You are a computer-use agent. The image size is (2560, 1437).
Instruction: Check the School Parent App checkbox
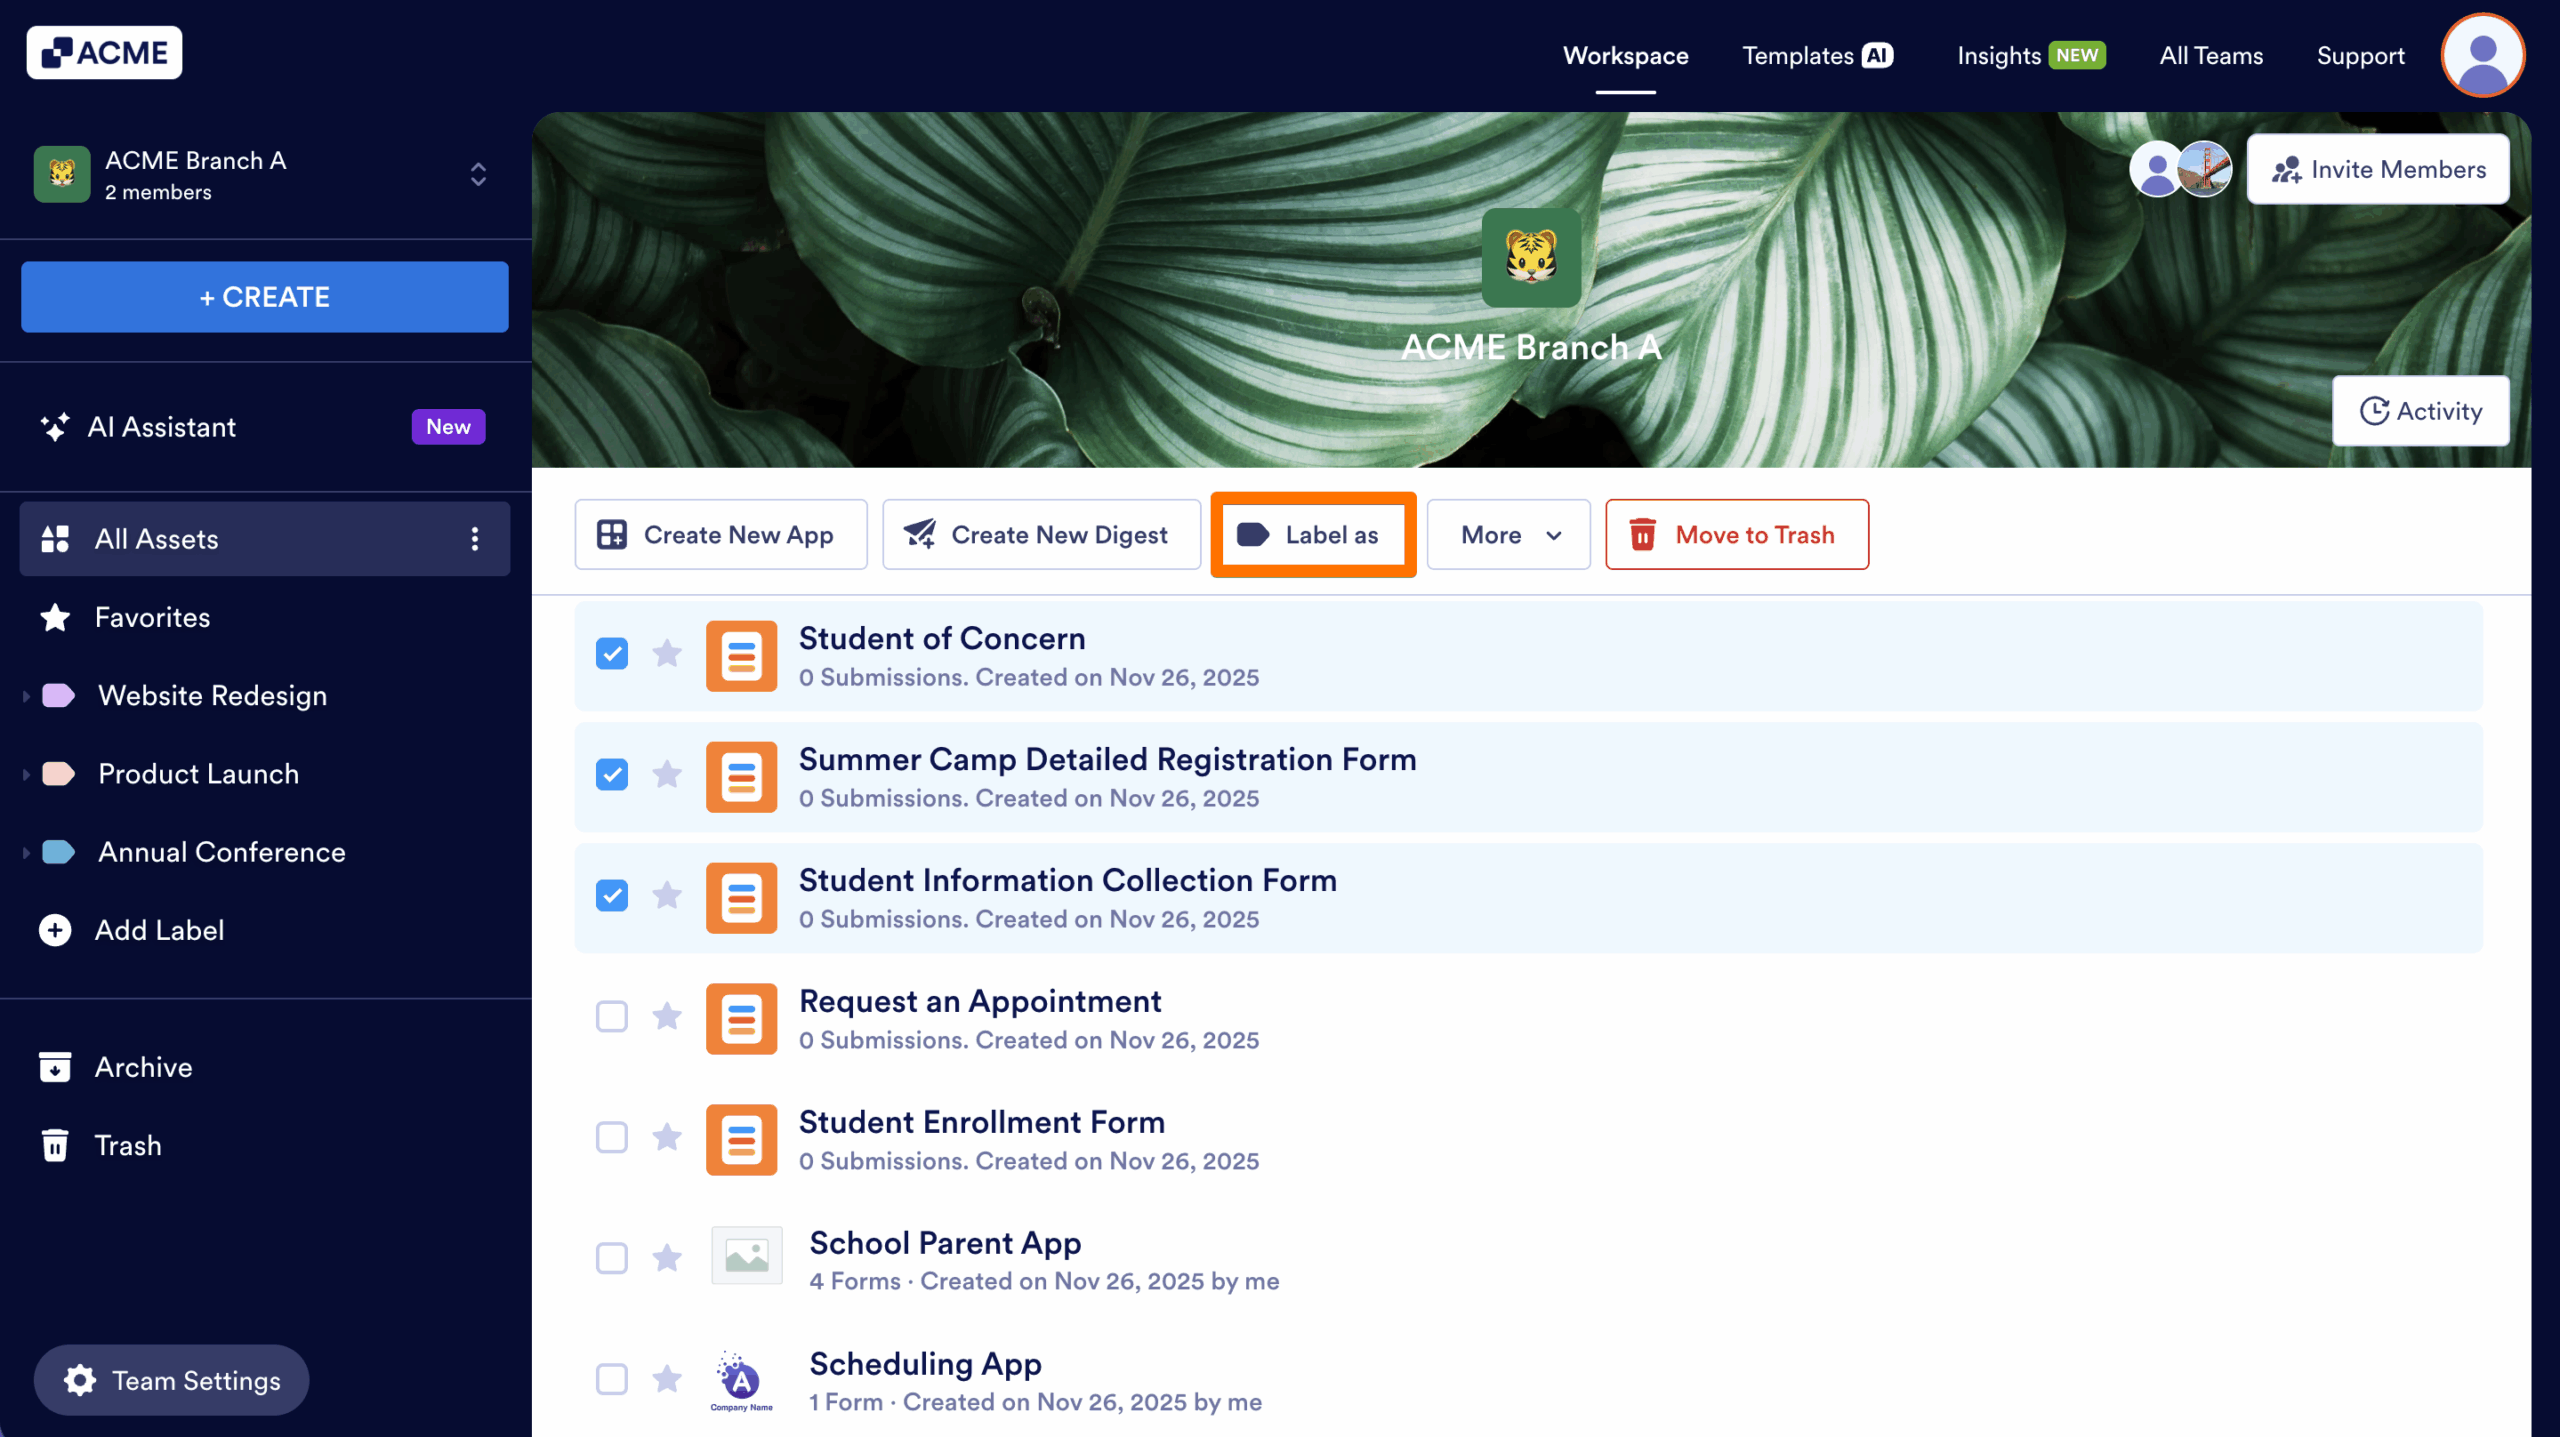612,1258
